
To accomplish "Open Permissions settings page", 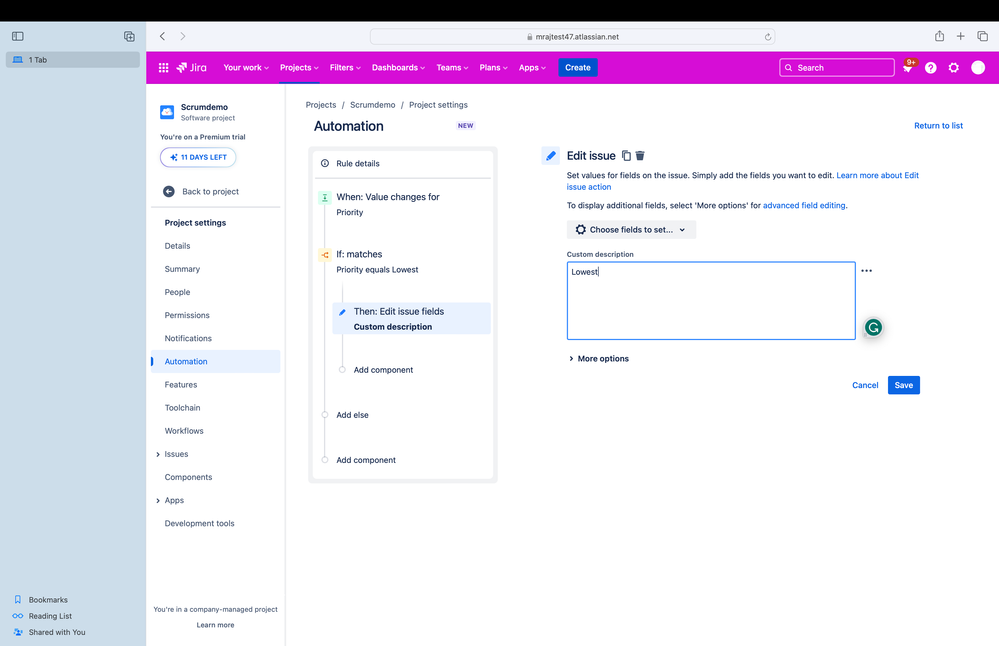I will [x=187, y=315].
